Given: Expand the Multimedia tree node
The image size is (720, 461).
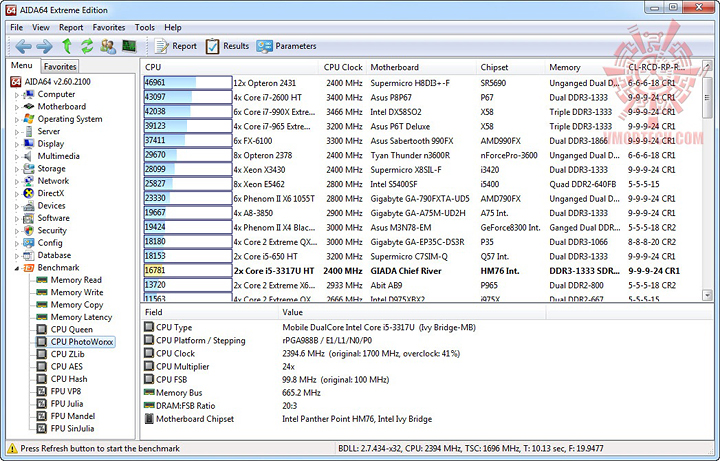Looking at the screenshot, I should tap(17, 157).
